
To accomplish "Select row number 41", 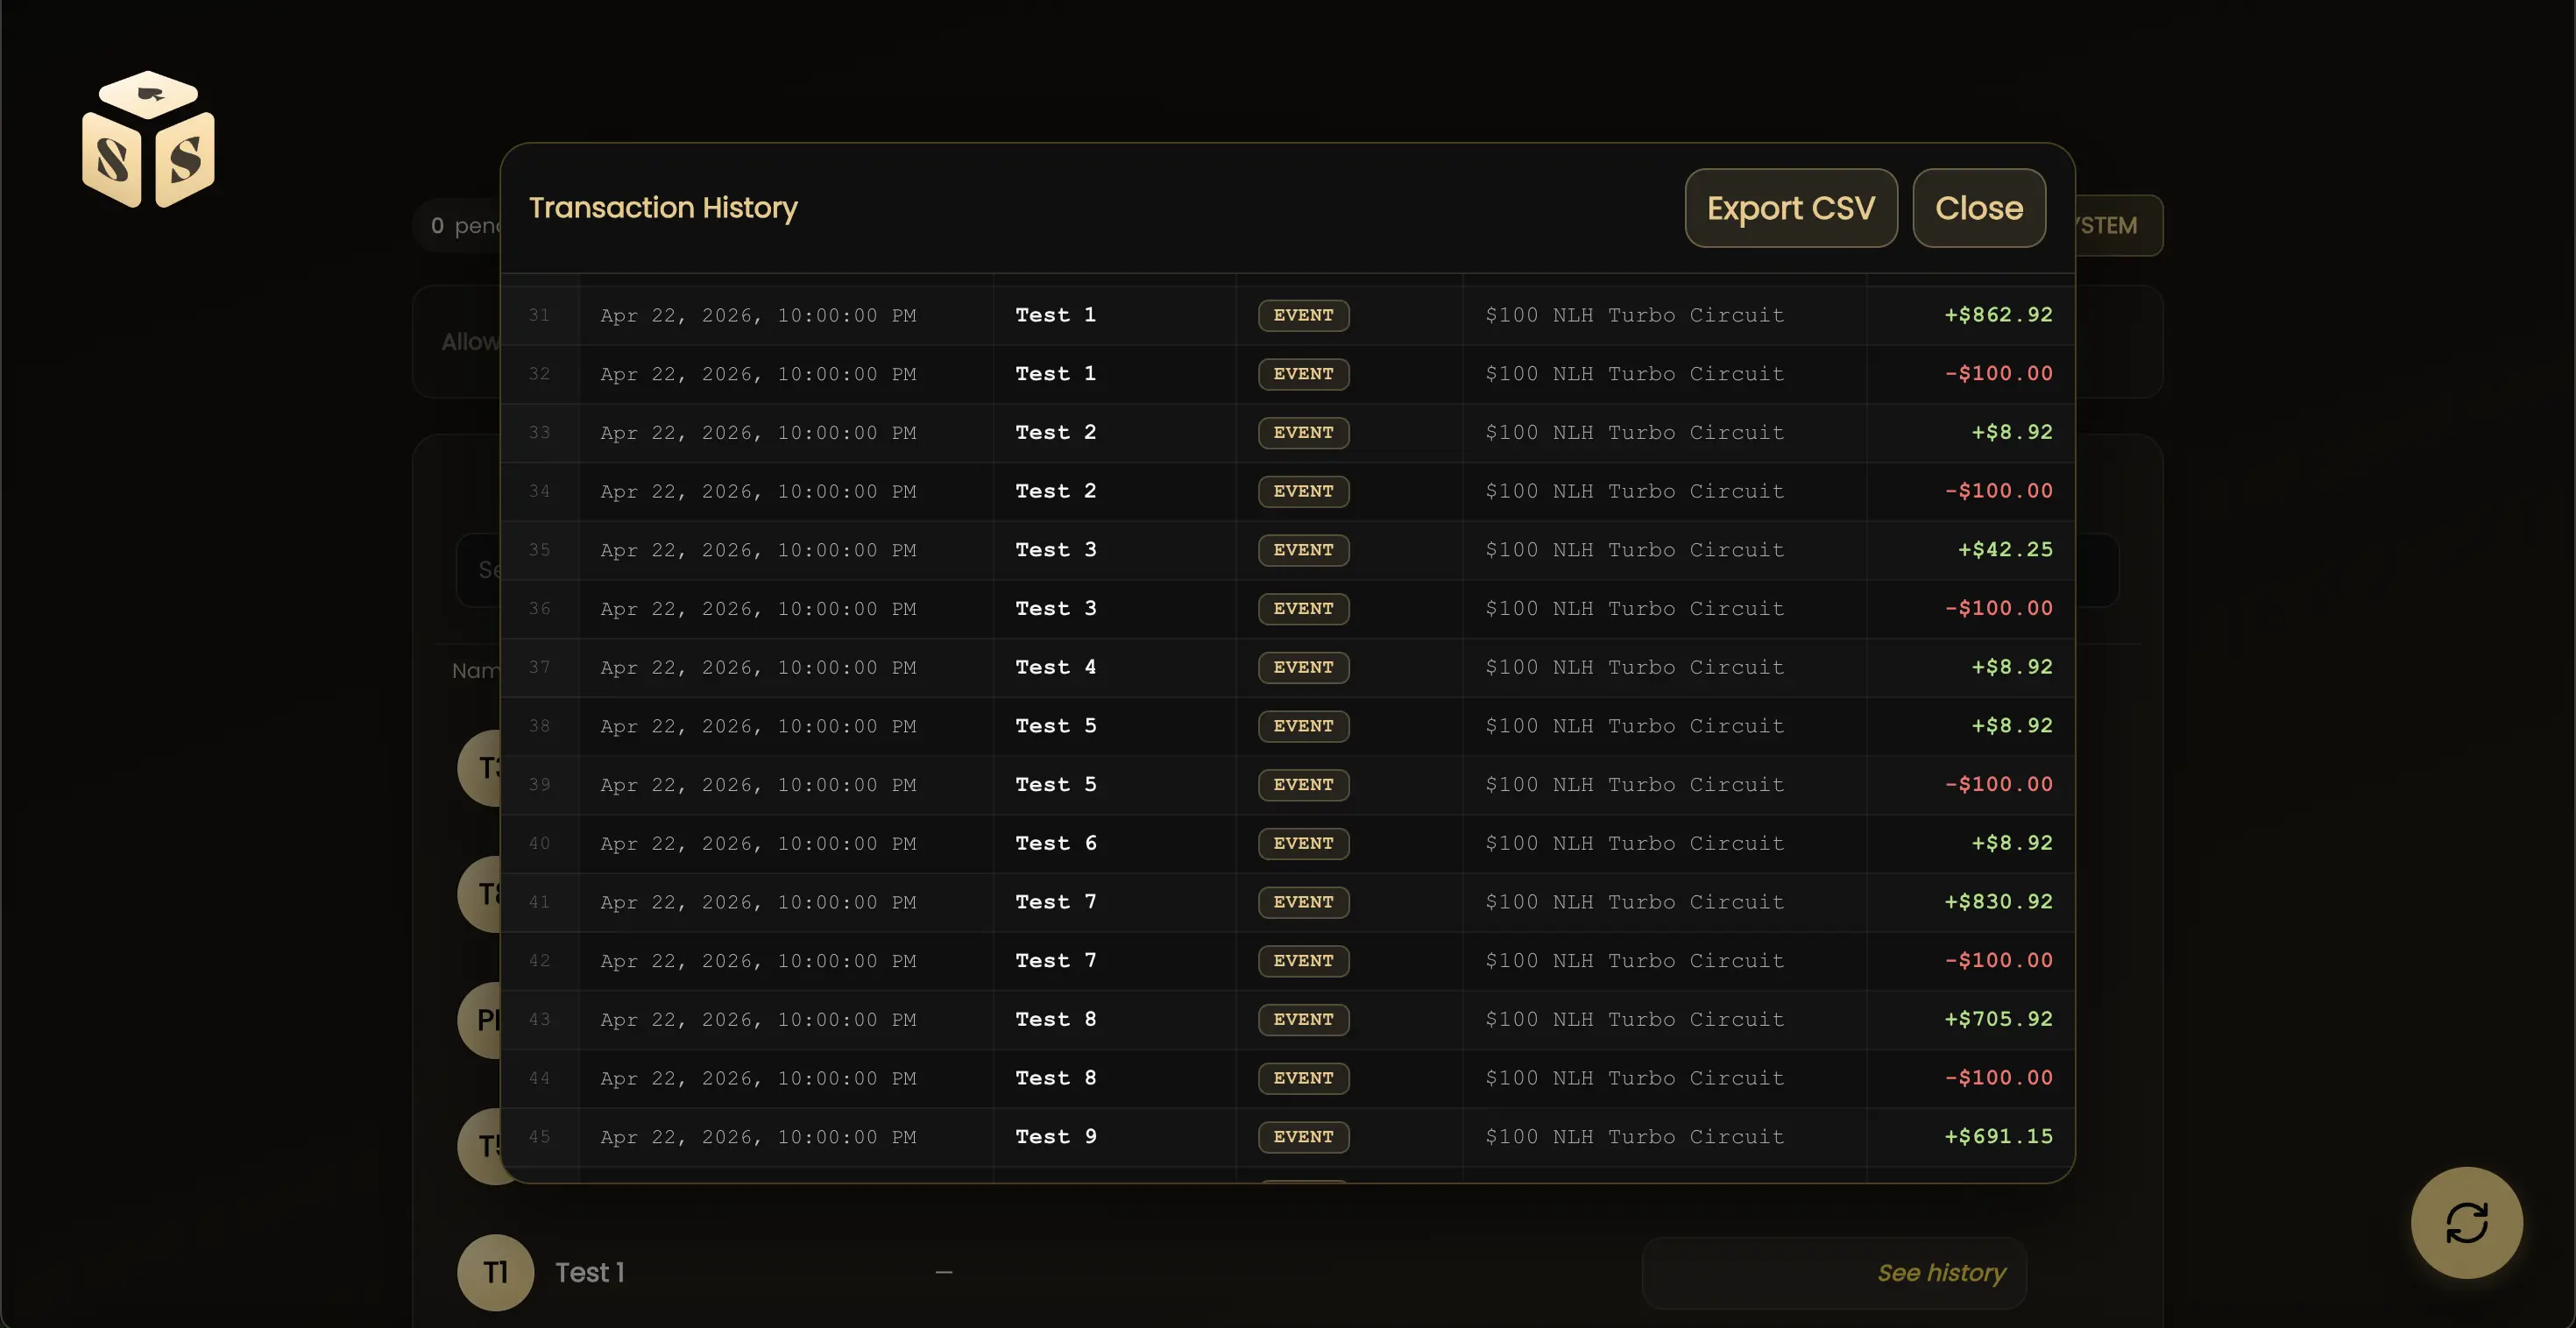I will point(539,902).
